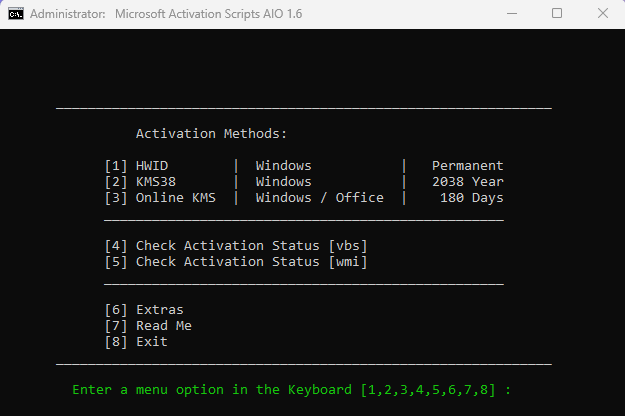The width and height of the screenshot is (625, 416).
Task: Click the '180 Days' validity text
Action: 472,198
